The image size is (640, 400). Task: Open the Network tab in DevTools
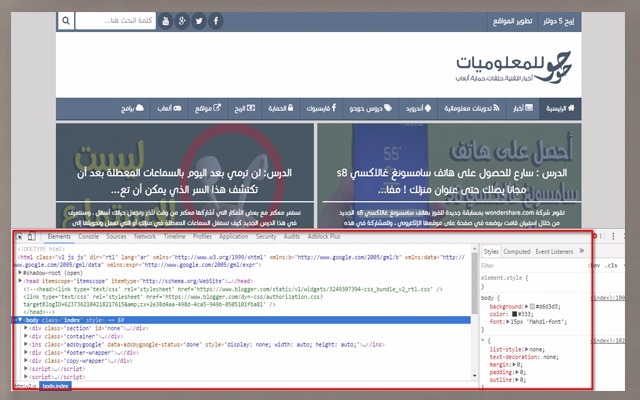pyautogui.click(x=145, y=237)
